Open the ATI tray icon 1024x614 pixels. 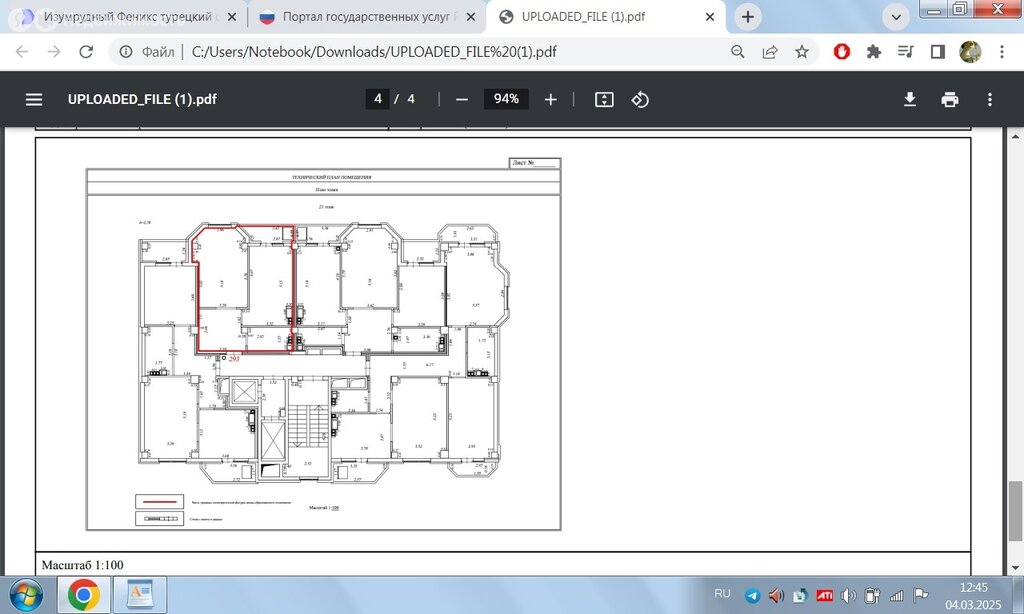pos(824,596)
